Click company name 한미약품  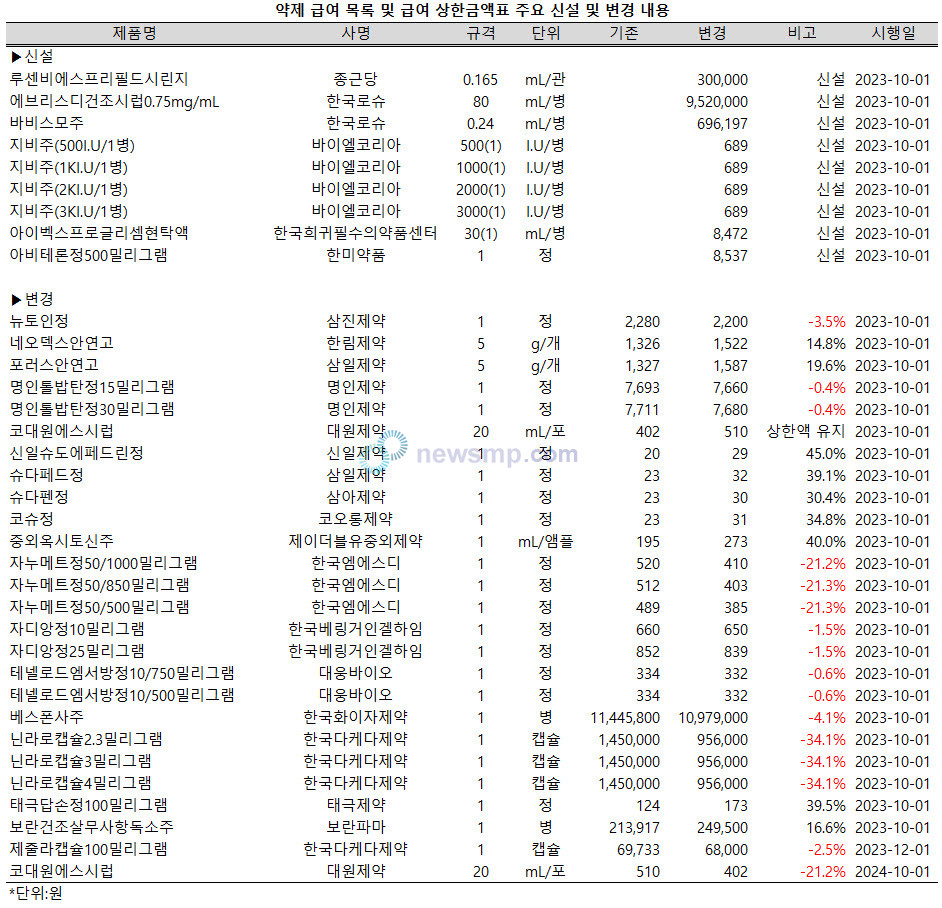point(356,255)
